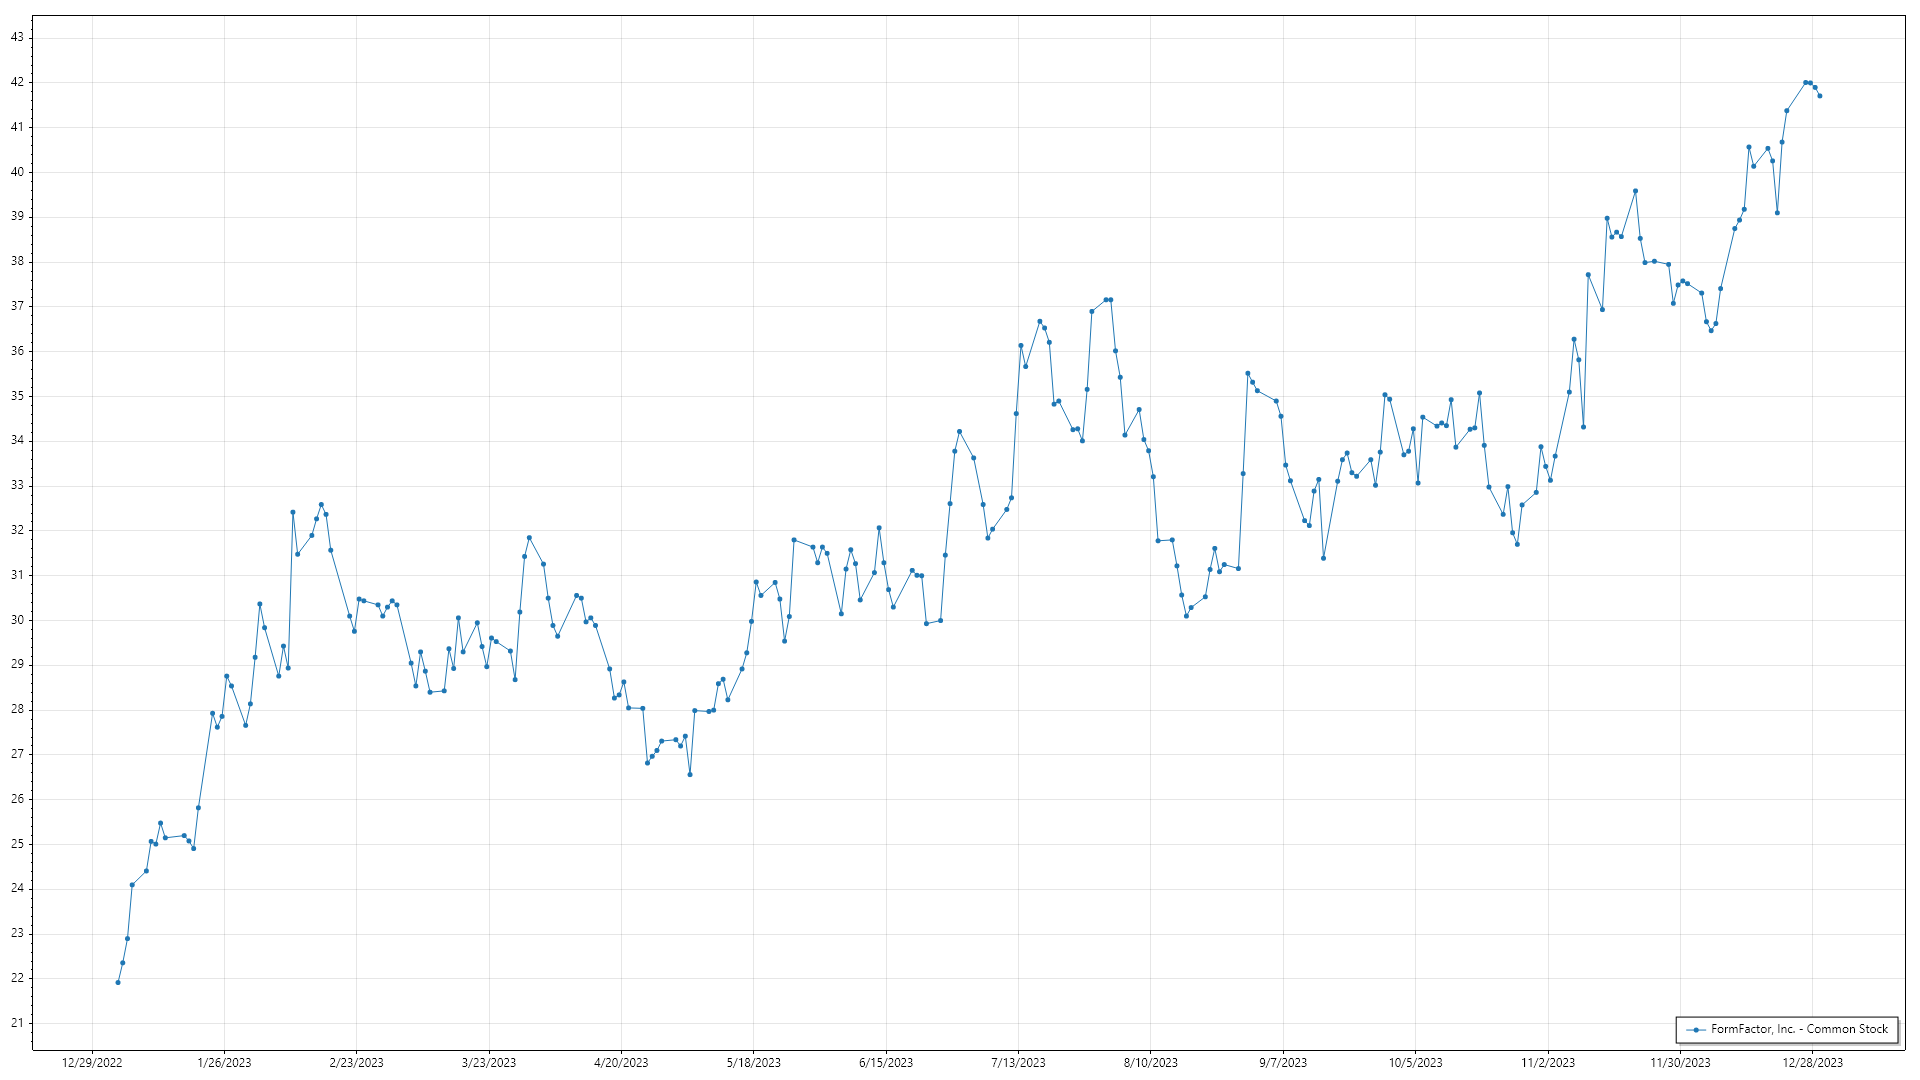The image size is (1920, 1080).
Task: Click the 9/7/2023 x-axis date label
Action: click(x=1283, y=1063)
